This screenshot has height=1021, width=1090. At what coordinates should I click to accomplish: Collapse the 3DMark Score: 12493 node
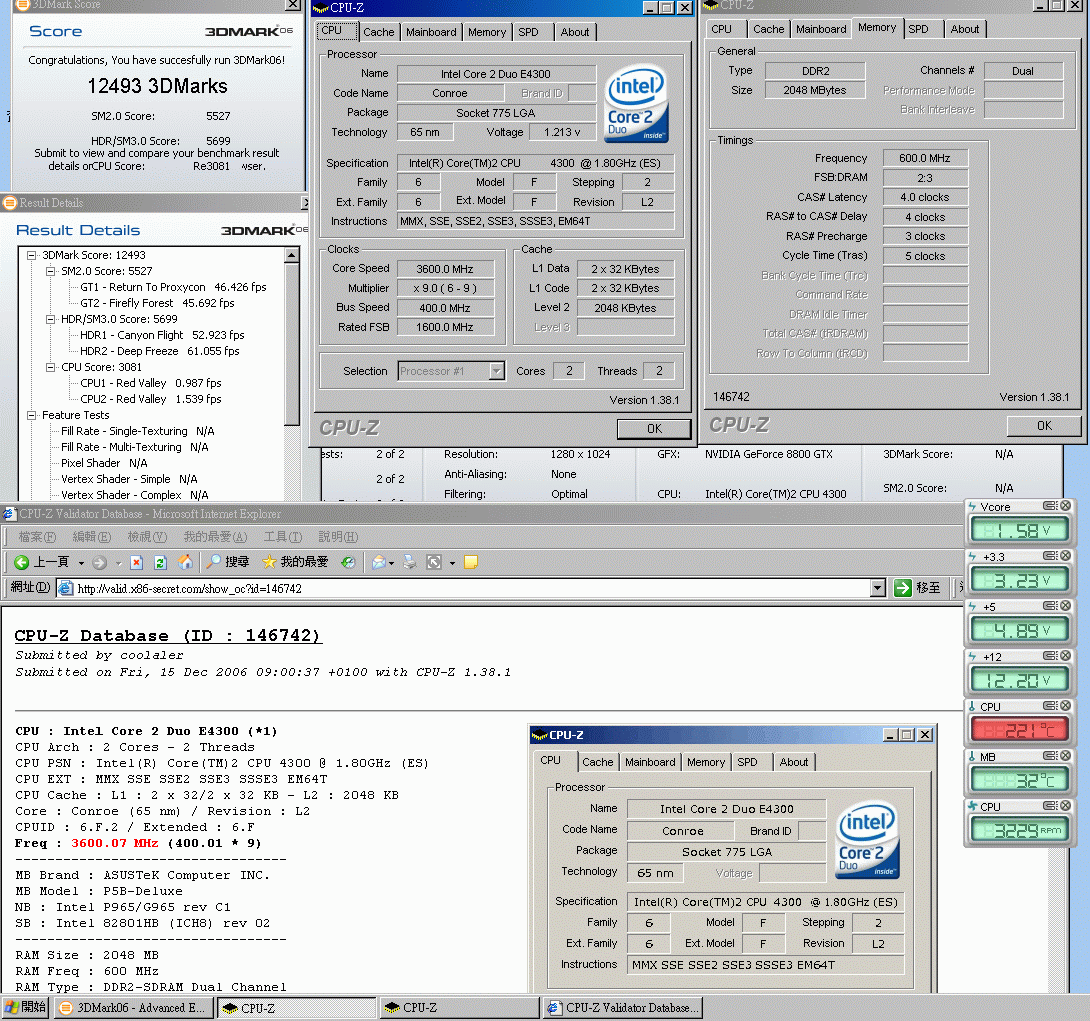31,255
